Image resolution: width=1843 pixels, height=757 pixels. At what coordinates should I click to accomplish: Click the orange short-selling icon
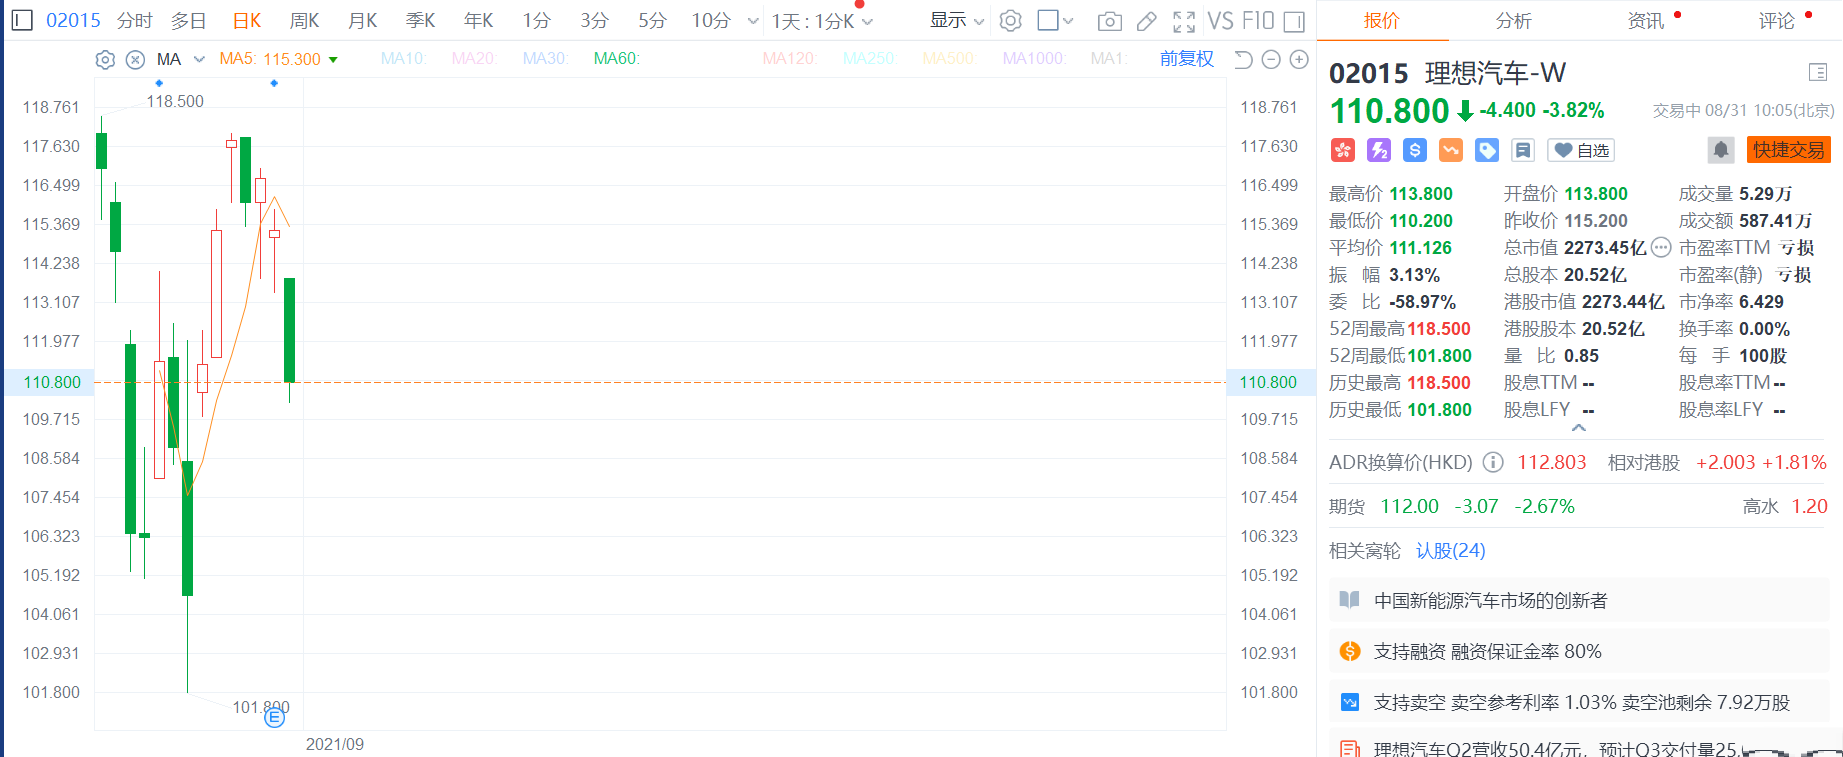coord(1451,150)
